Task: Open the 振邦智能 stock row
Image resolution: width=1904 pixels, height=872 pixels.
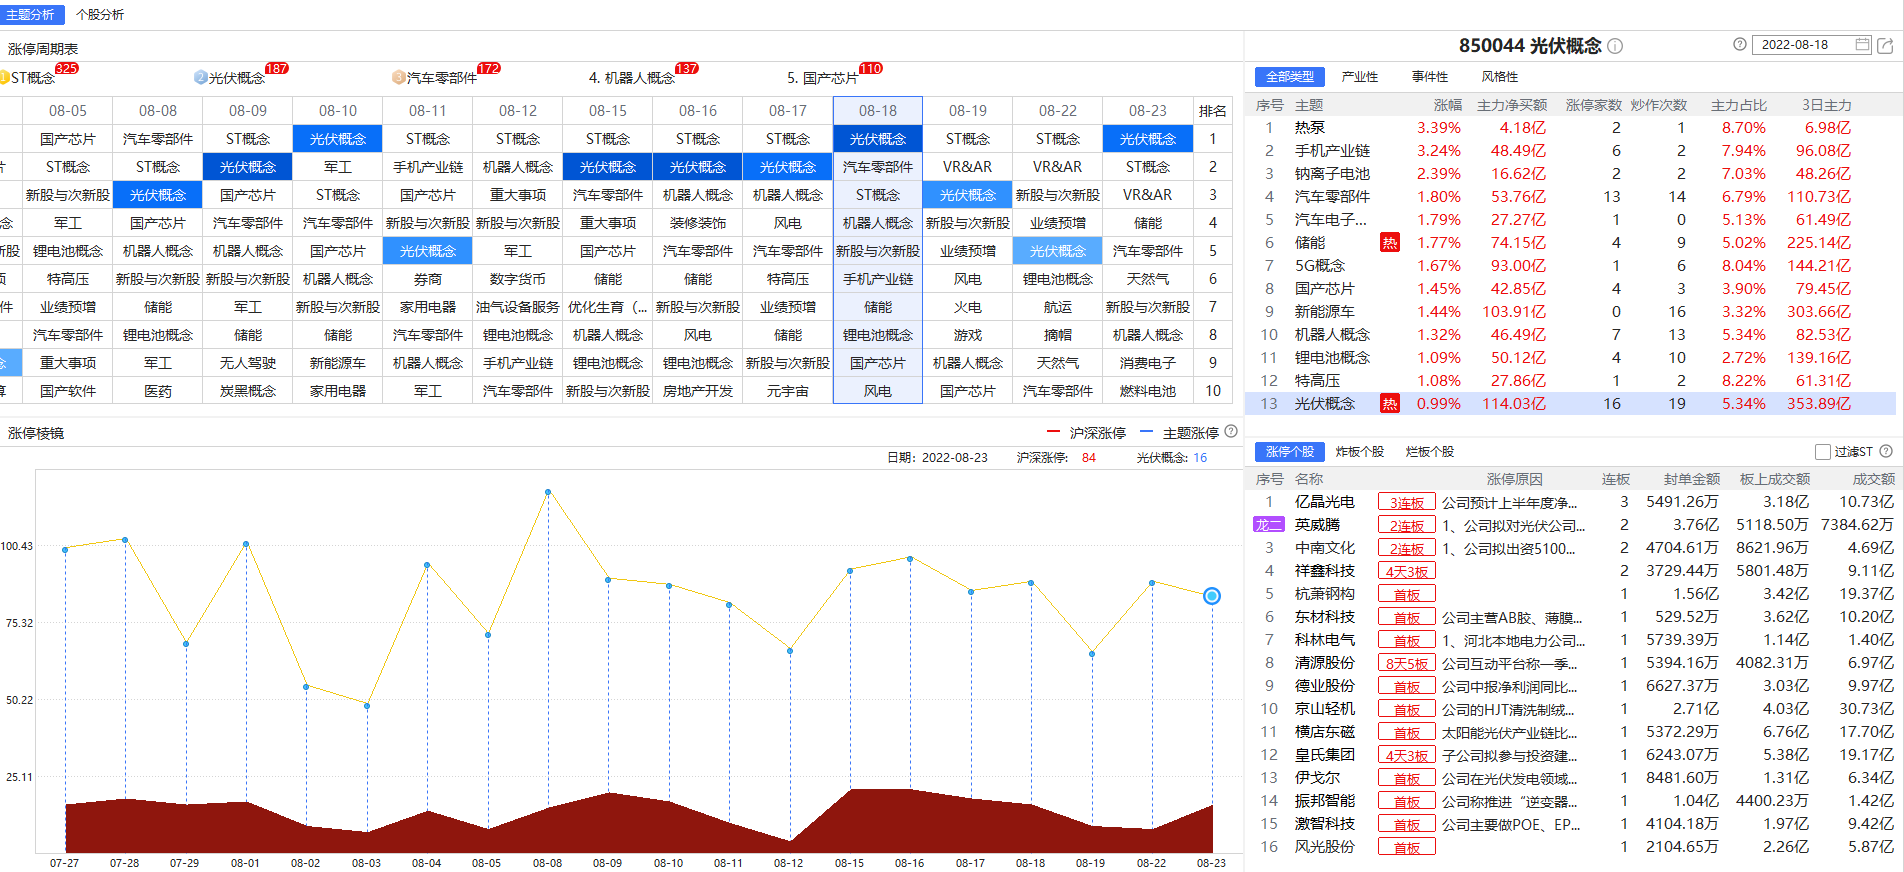Action: 1573,801
